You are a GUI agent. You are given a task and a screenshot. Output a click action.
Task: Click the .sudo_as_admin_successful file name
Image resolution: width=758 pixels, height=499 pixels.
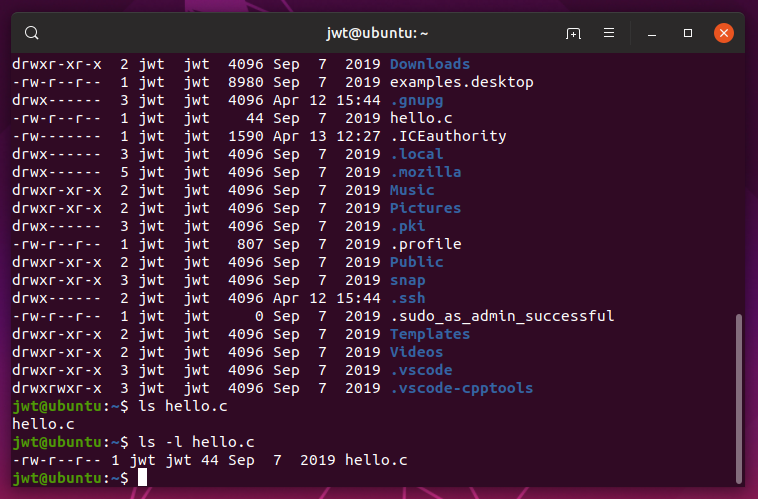pos(502,316)
